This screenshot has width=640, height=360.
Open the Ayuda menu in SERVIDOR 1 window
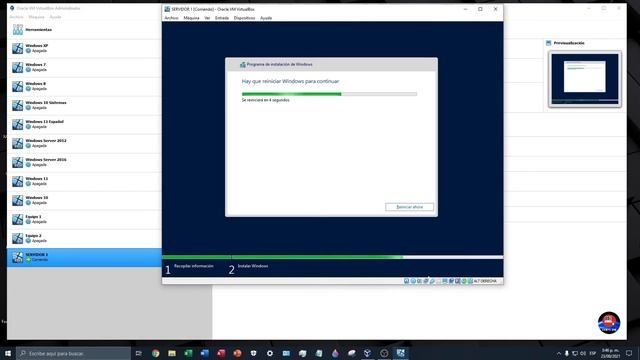[x=266, y=18]
